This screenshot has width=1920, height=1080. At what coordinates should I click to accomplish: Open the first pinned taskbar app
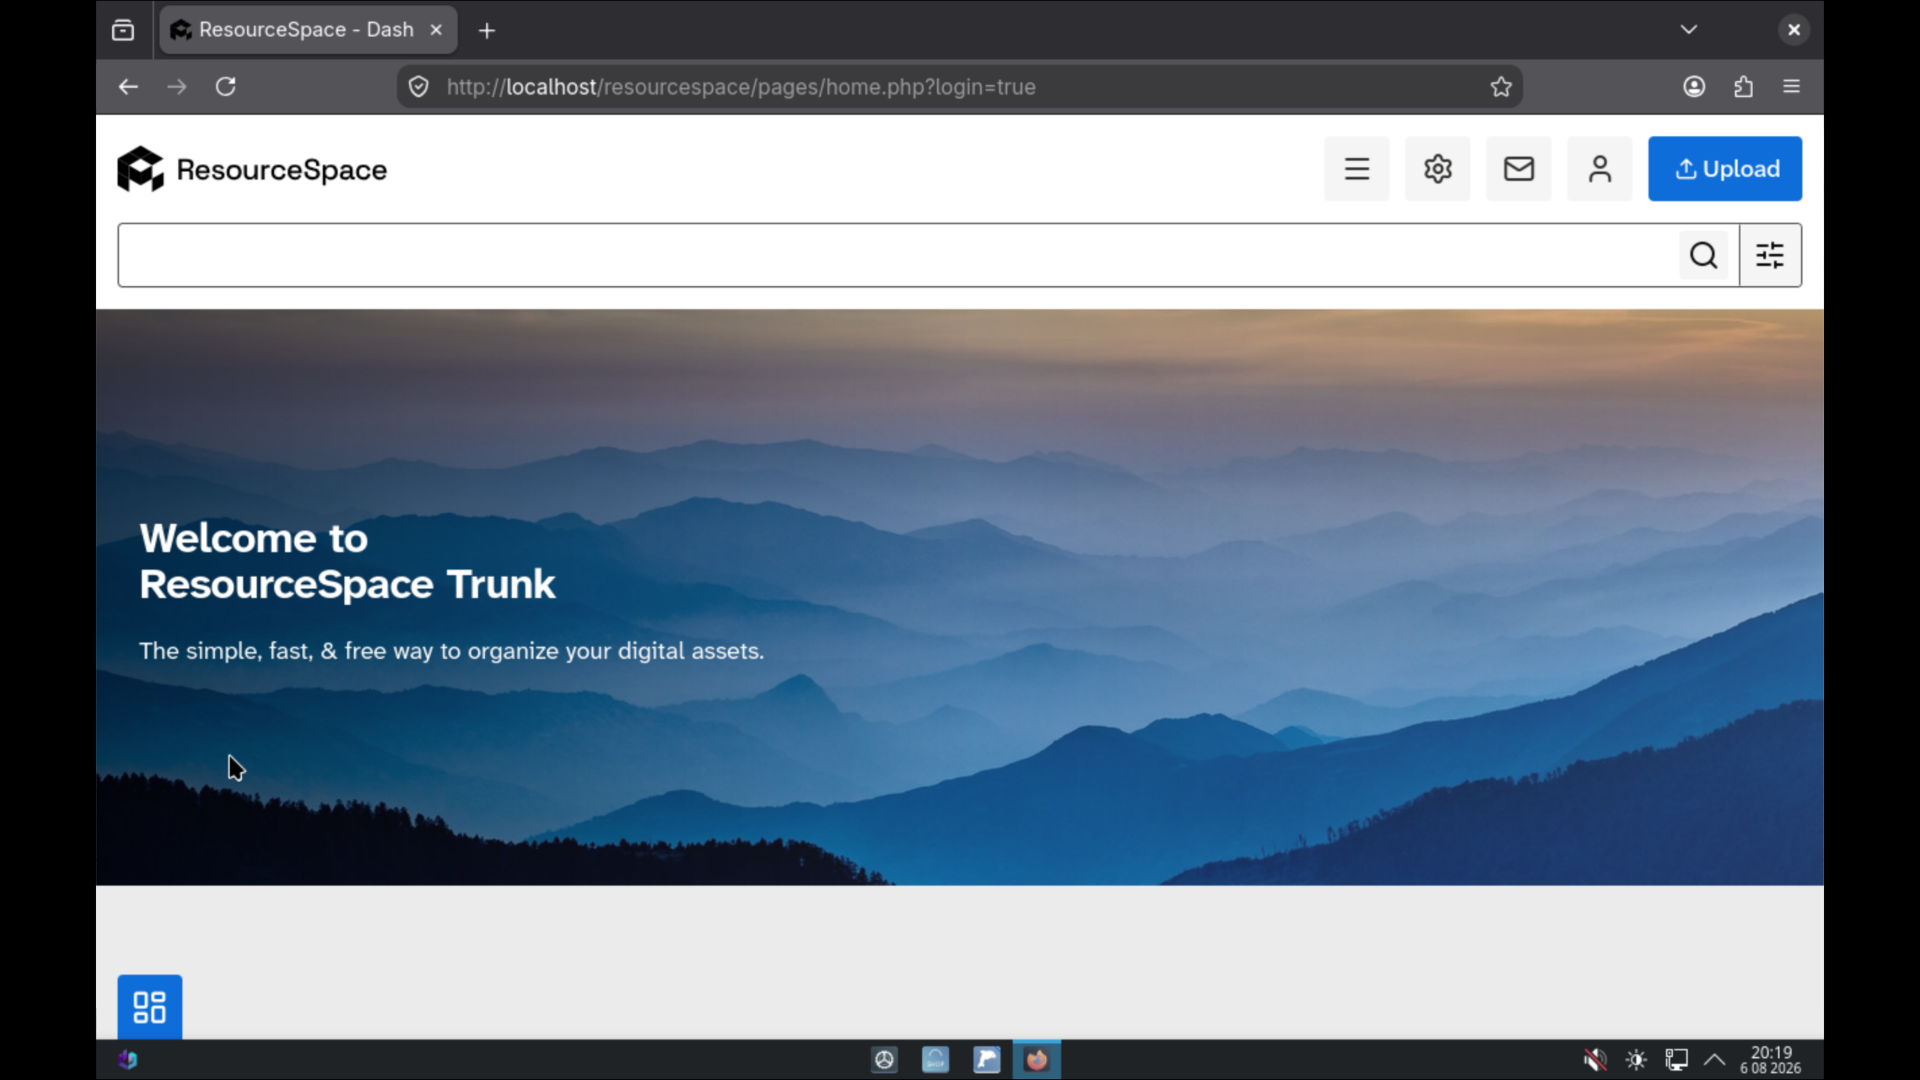[884, 1060]
